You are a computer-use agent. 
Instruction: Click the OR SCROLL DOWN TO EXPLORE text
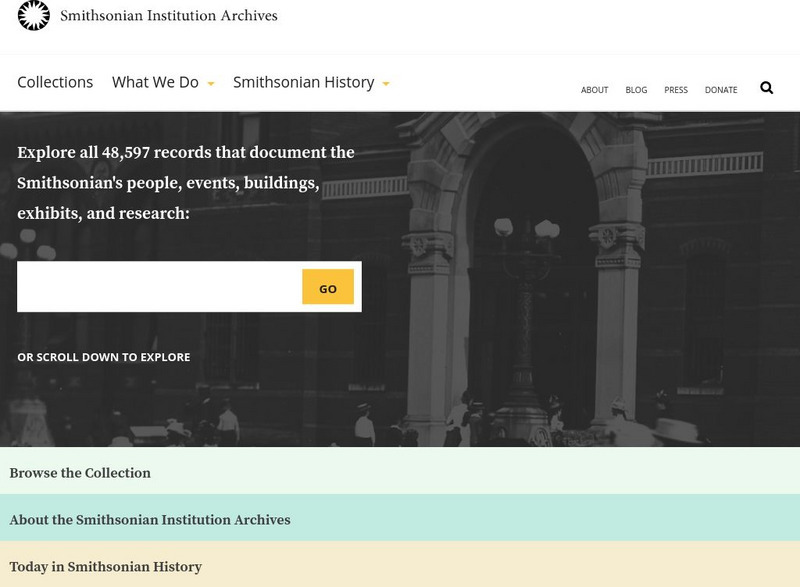click(x=102, y=355)
